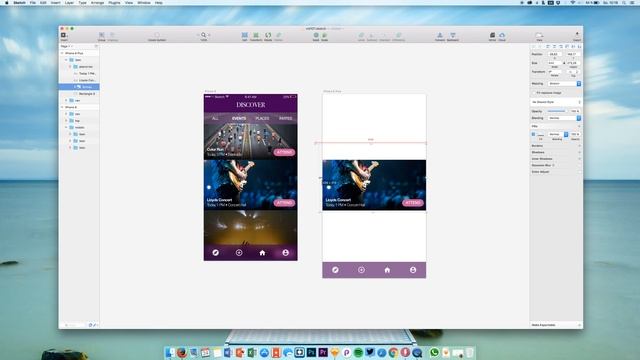Click the Backward toolbar icon
Viewport: 640px width, 360px height.
(x=453, y=36)
